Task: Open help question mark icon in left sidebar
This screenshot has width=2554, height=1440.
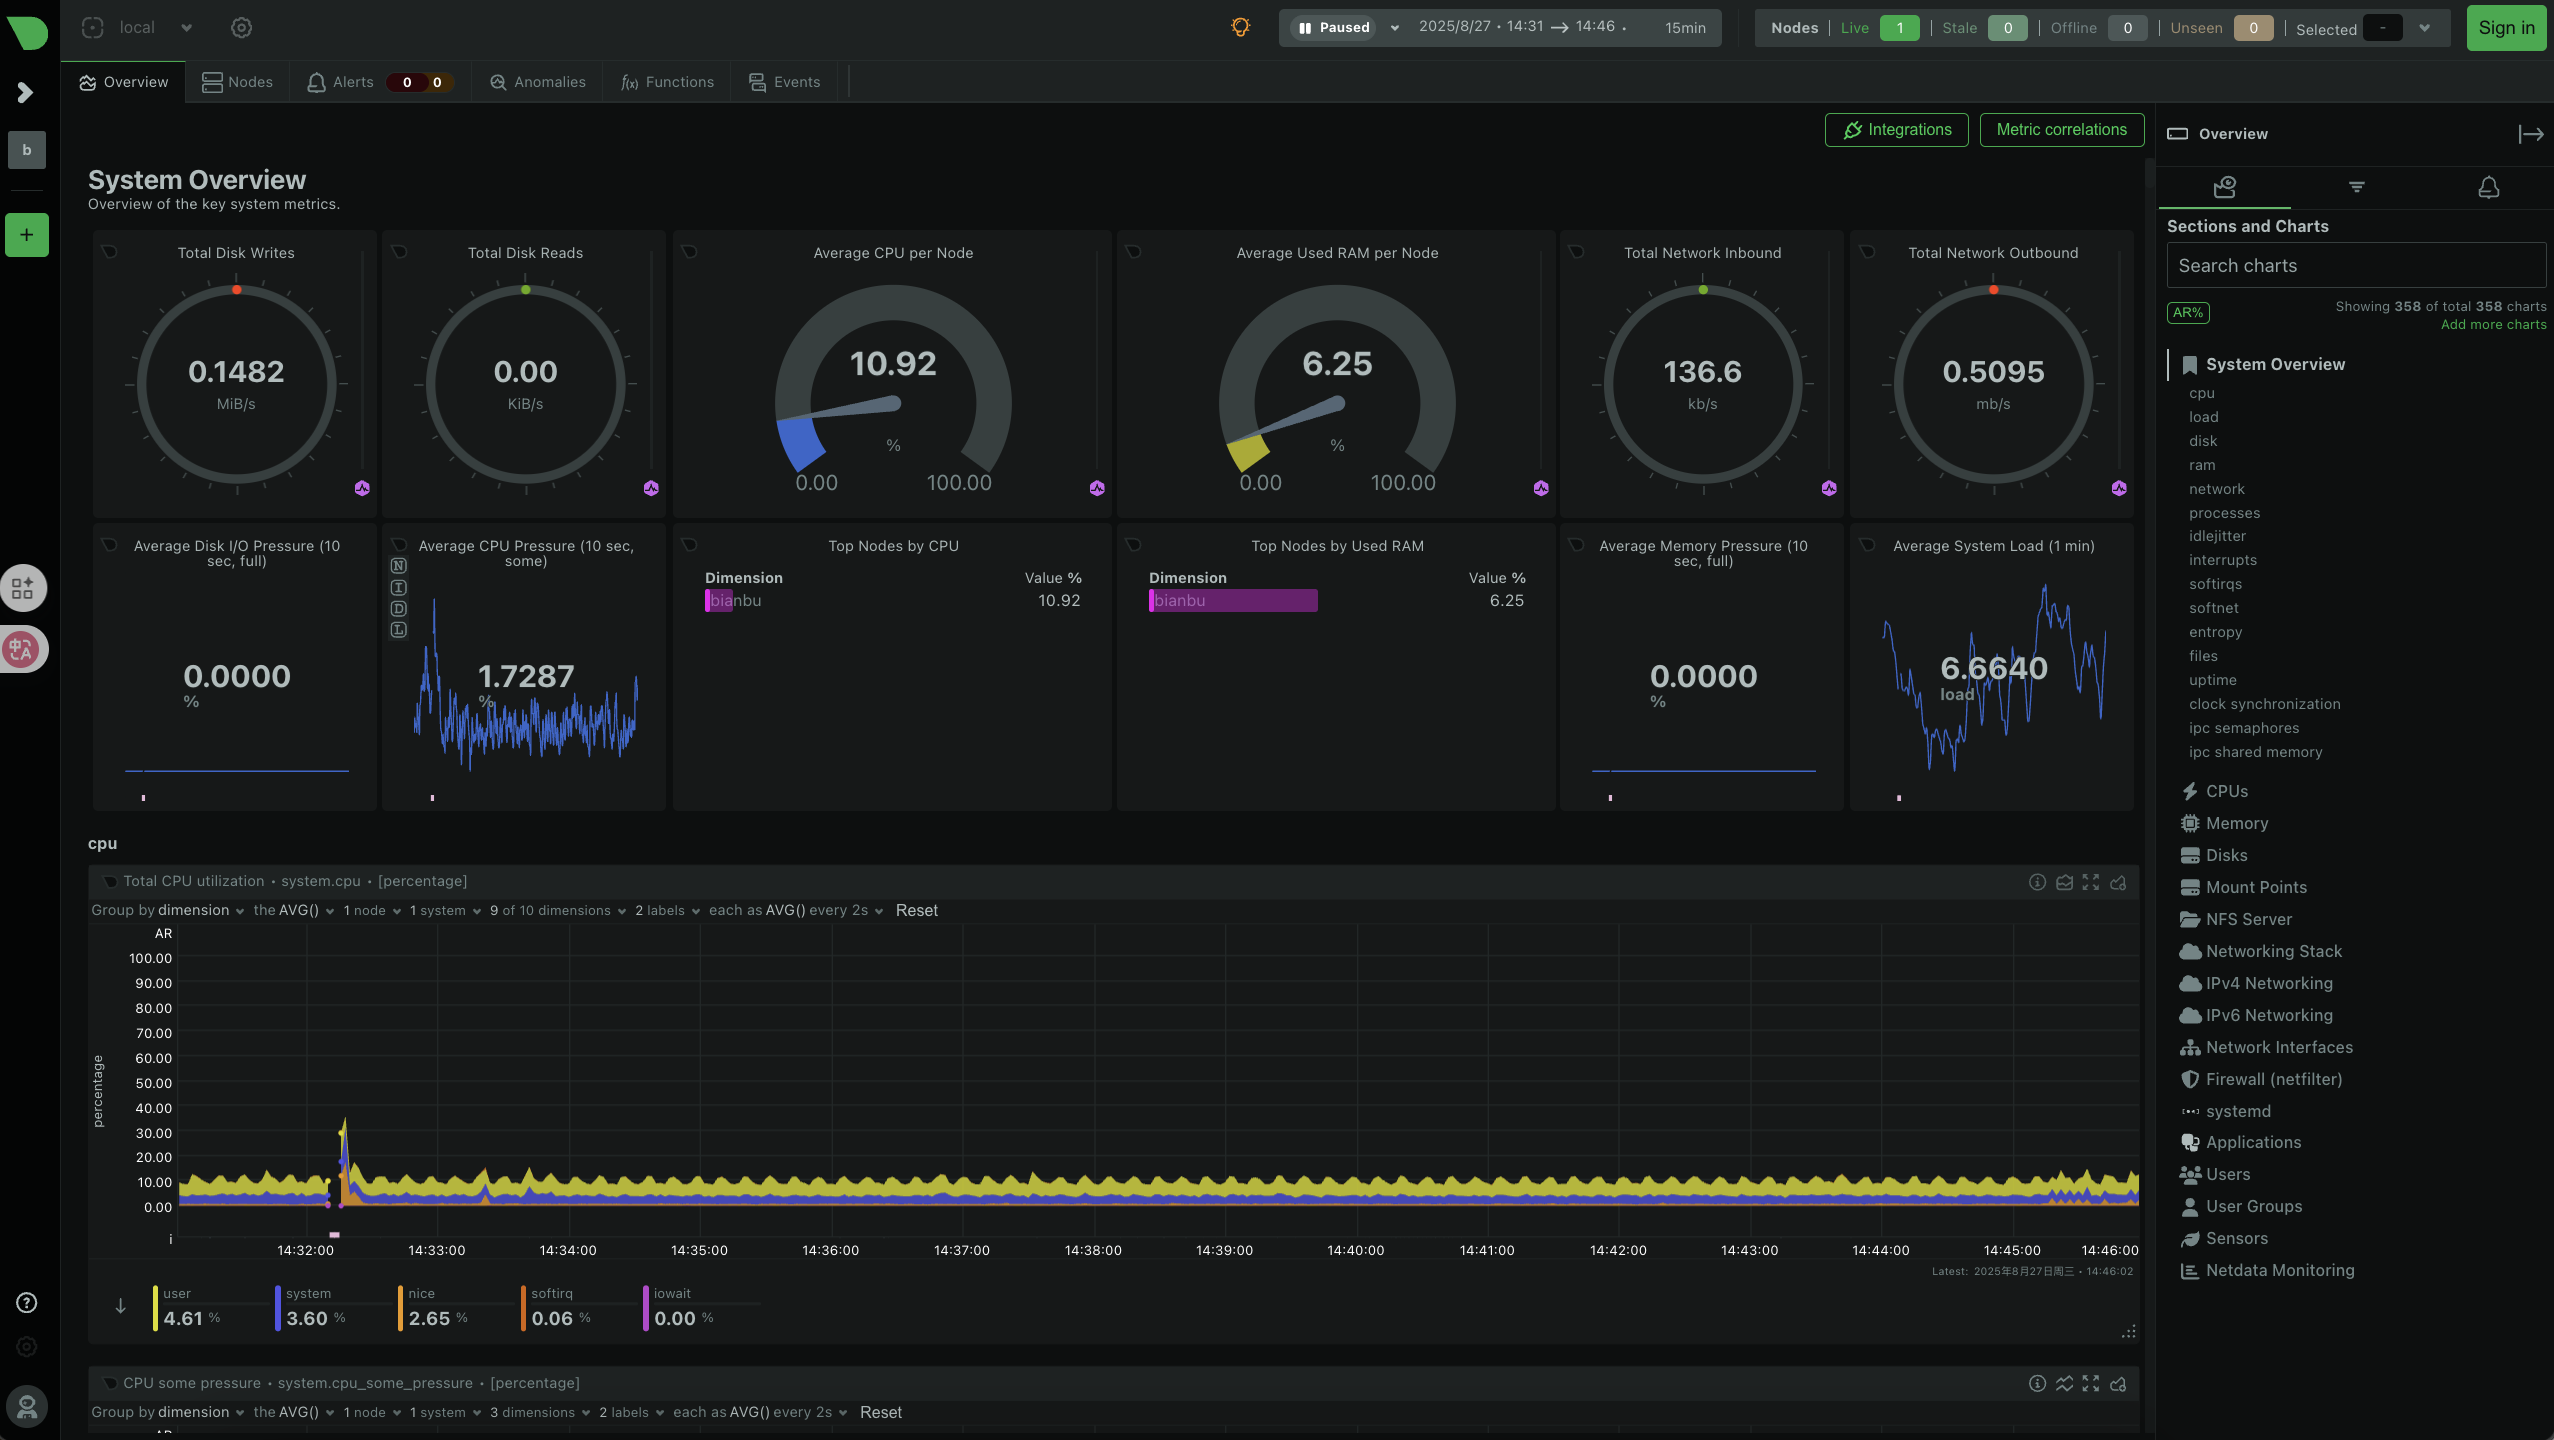Action: point(27,1302)
